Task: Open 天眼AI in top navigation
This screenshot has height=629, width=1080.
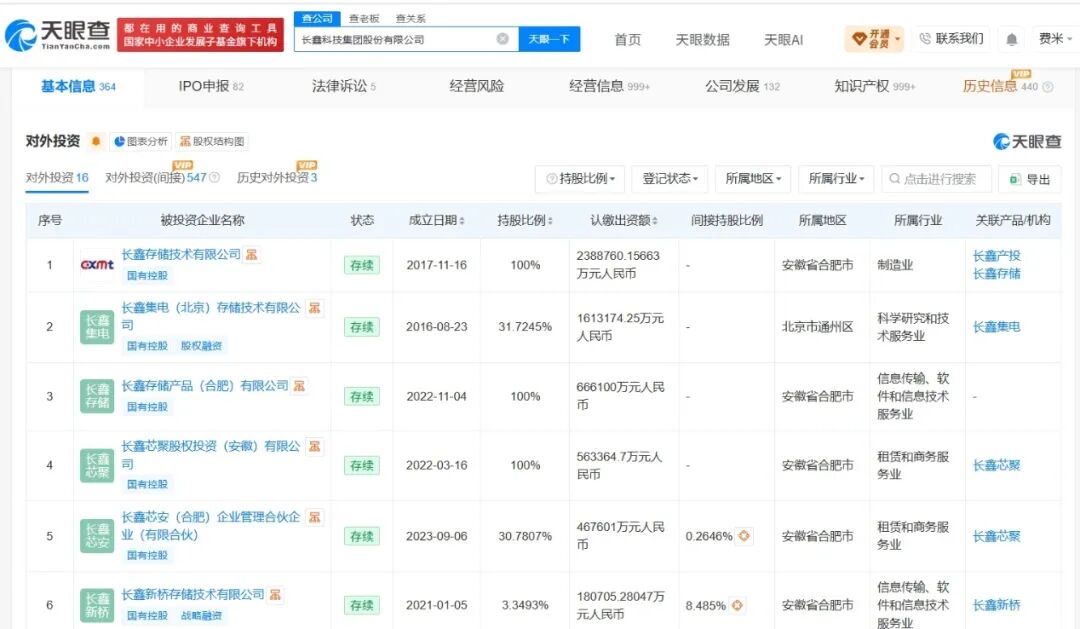Action: 783,40
